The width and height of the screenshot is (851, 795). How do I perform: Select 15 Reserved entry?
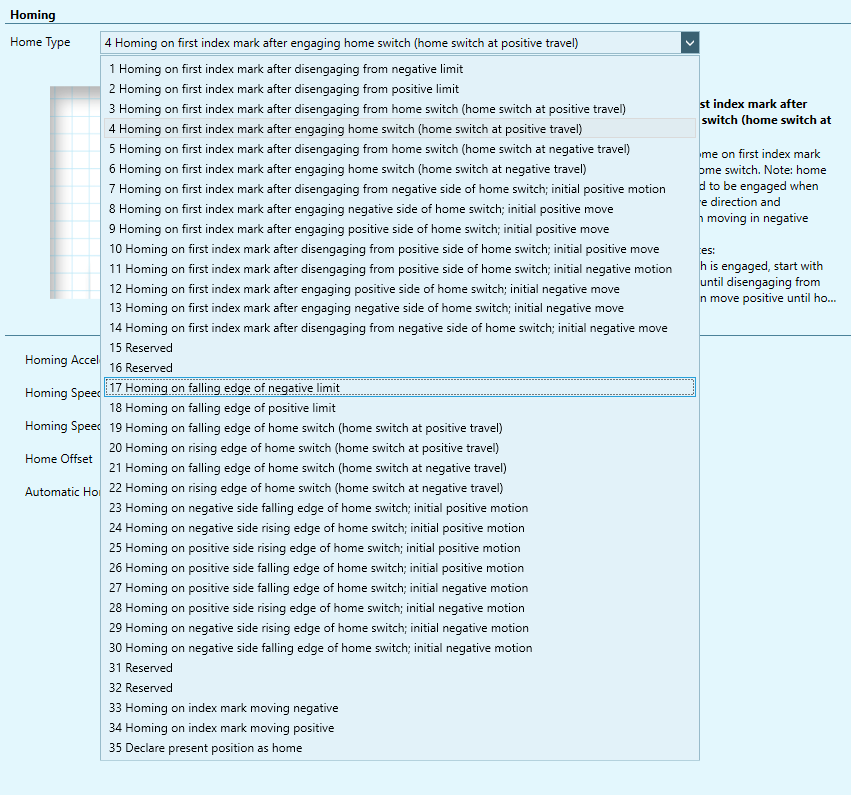399,348
